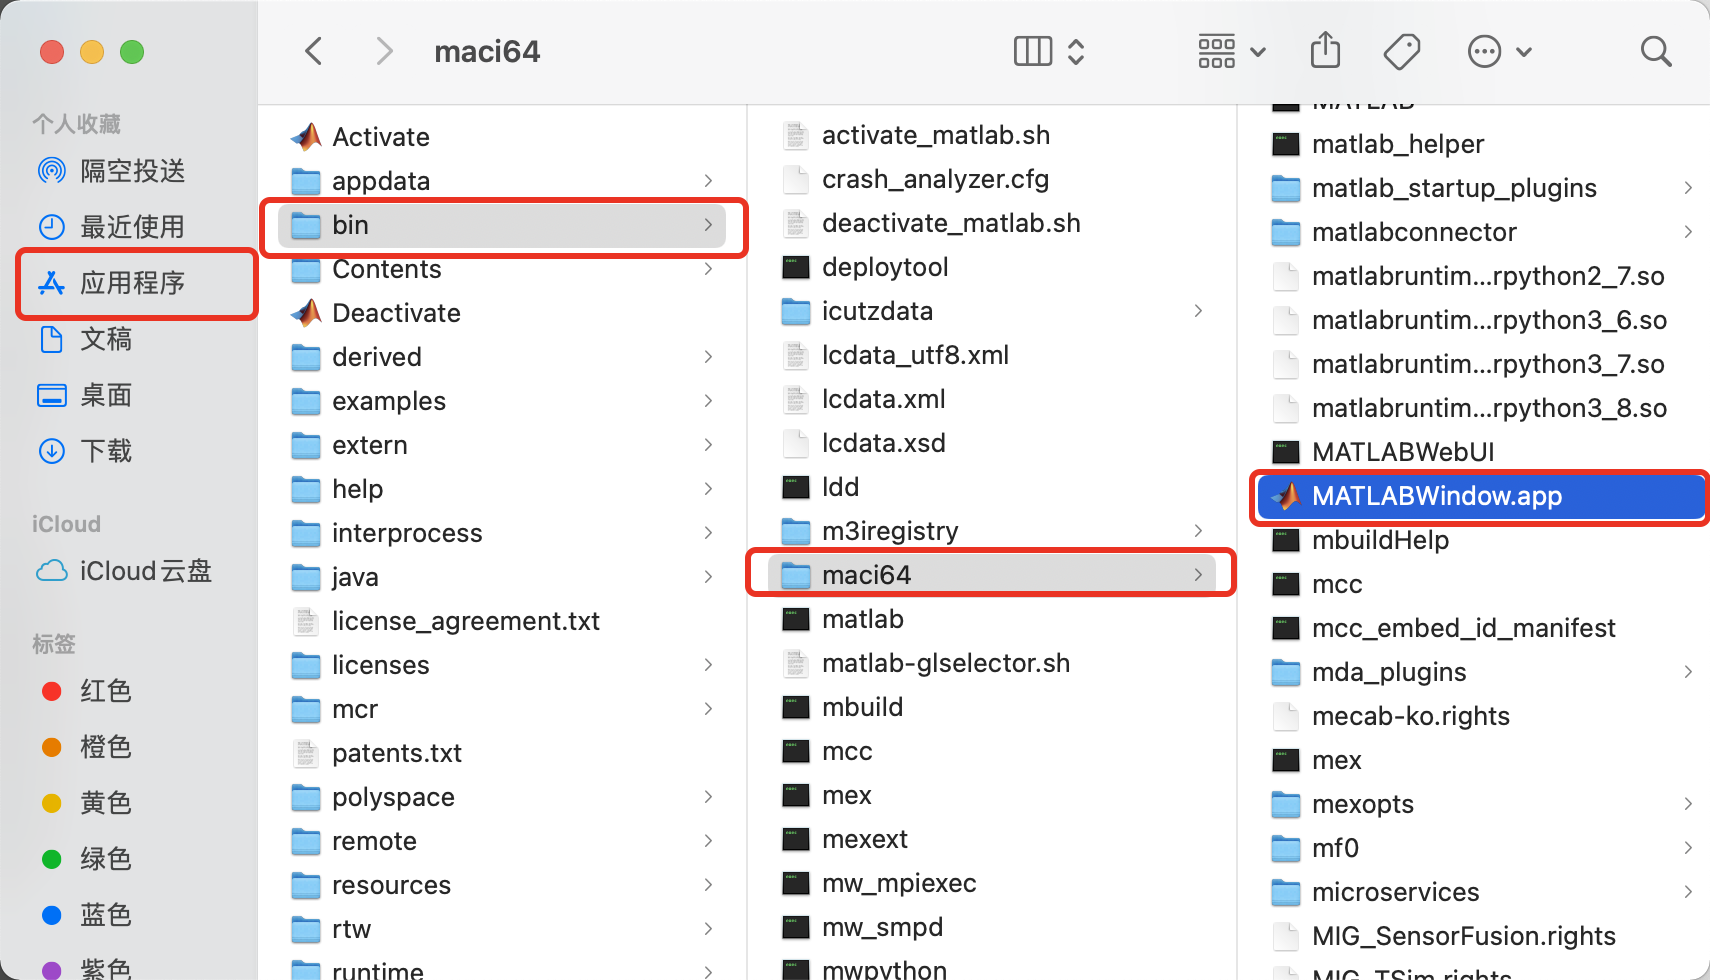Open Downloads (下载) in the sidebar
This screenshot has height=980, width=1710.
[x=85, y=451]
